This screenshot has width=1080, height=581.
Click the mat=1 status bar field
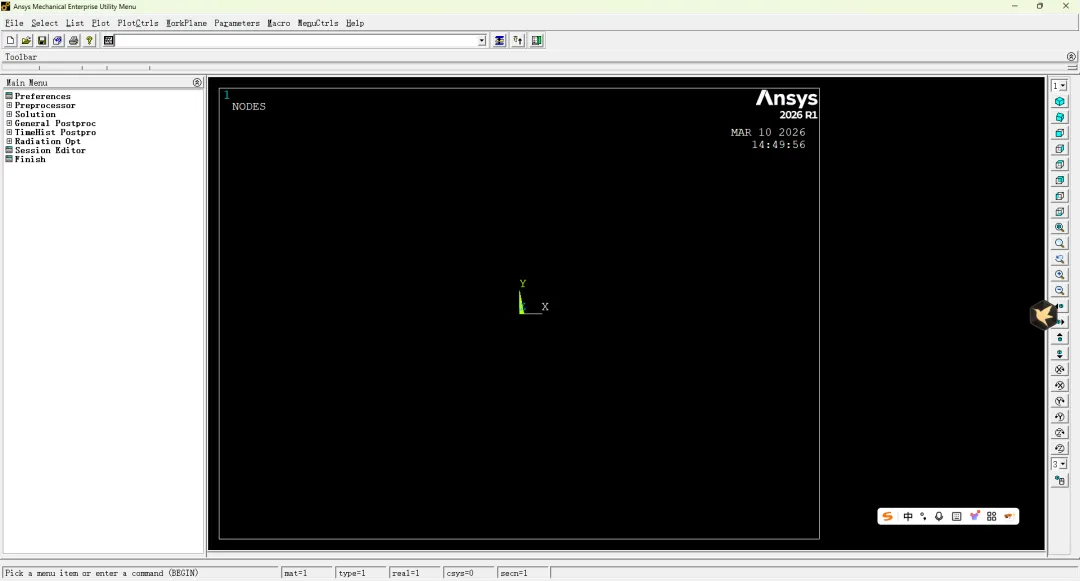click(x=307, y=573)
